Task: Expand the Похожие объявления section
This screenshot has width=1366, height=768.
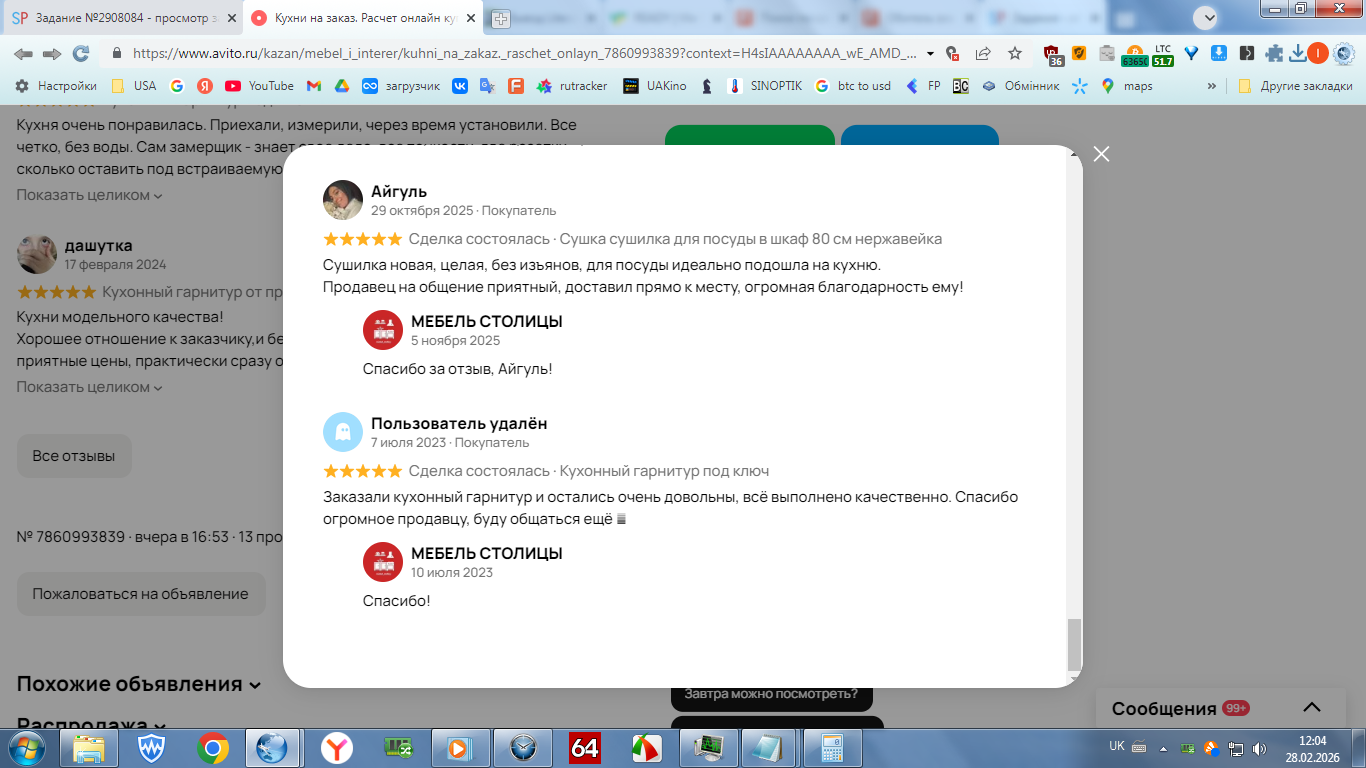Action: [x=138, y=684]
